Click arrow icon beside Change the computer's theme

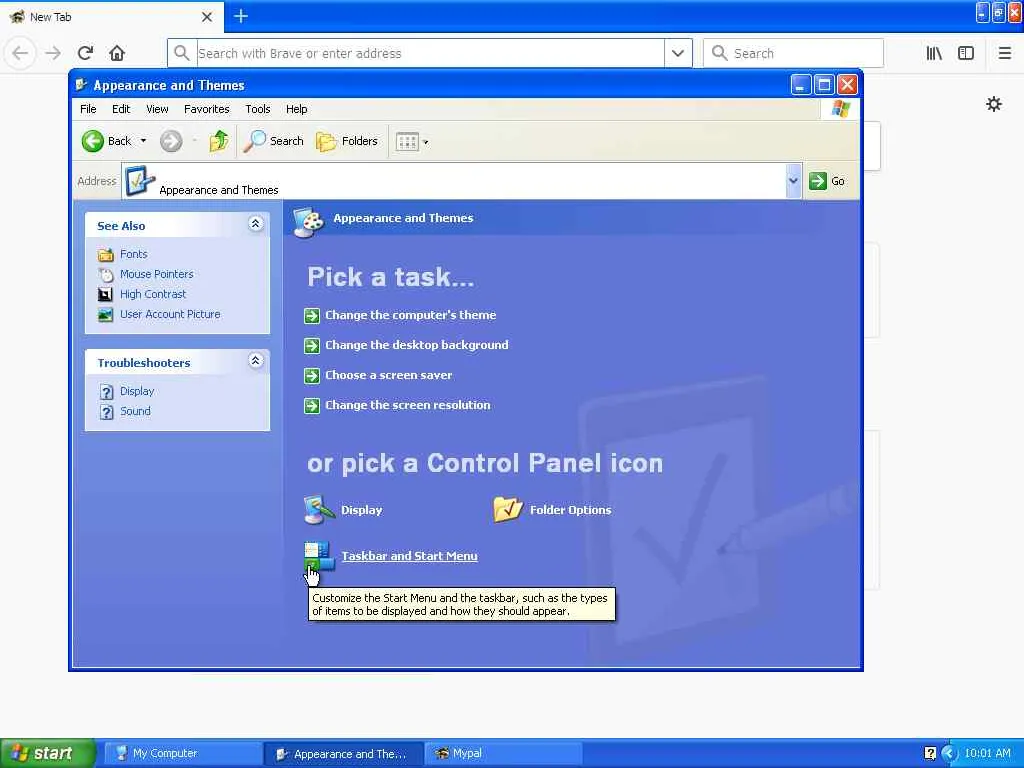(x=312, y=316)
